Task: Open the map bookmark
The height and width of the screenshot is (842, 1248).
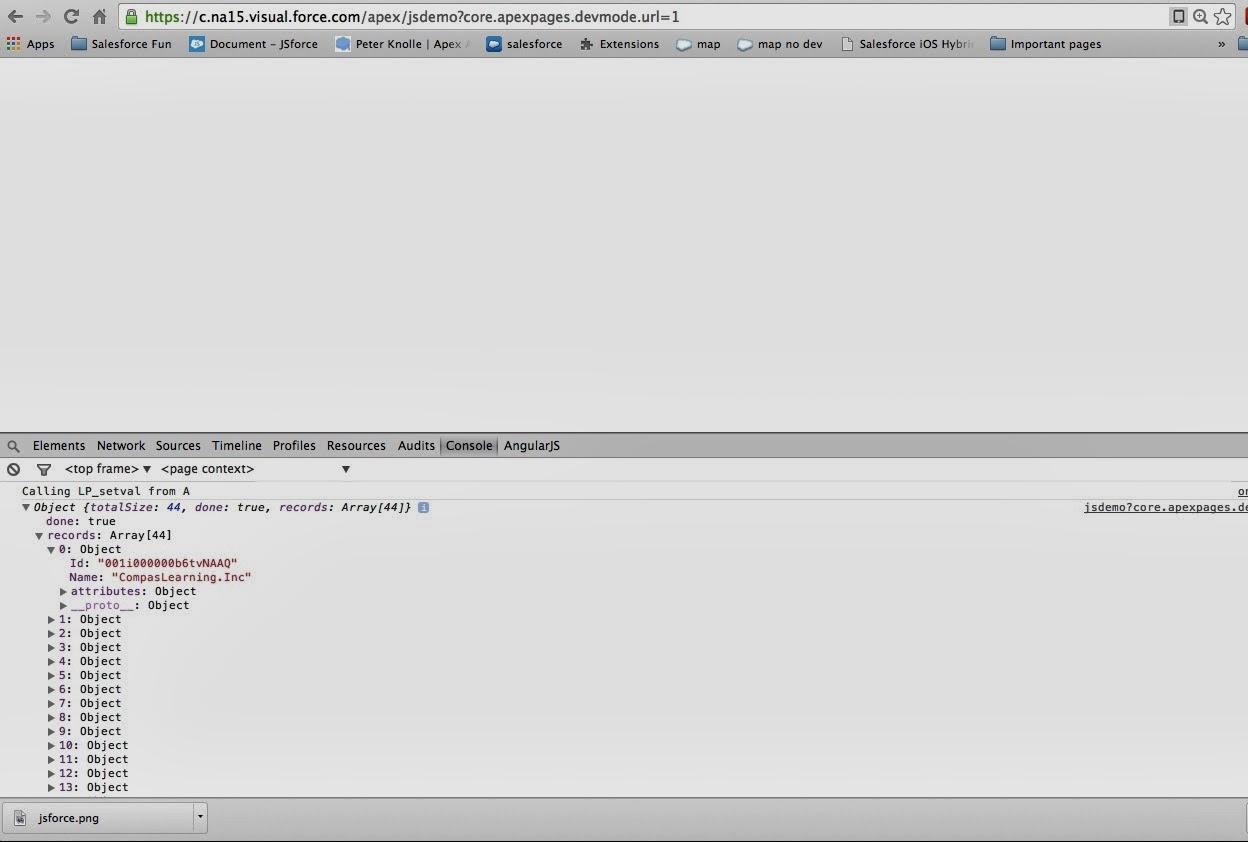Action: click(x=698, y=44)
